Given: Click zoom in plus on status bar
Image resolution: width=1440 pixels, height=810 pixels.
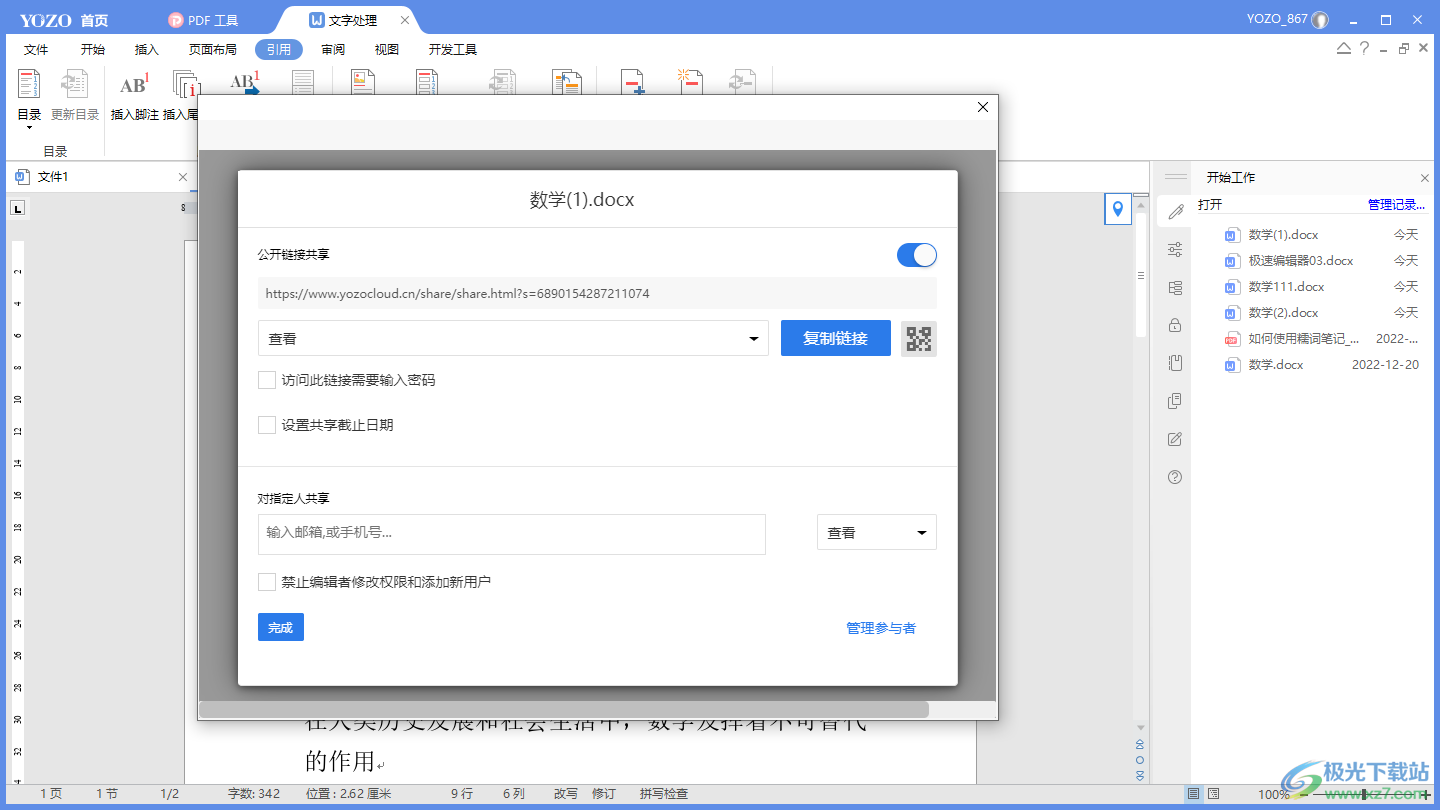Looking at the screenshot, I should pyautogui.click(x=1425, y=794).
